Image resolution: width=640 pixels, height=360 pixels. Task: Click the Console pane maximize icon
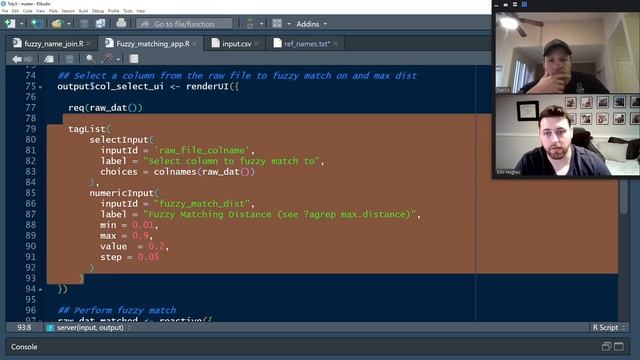point(619,347)
